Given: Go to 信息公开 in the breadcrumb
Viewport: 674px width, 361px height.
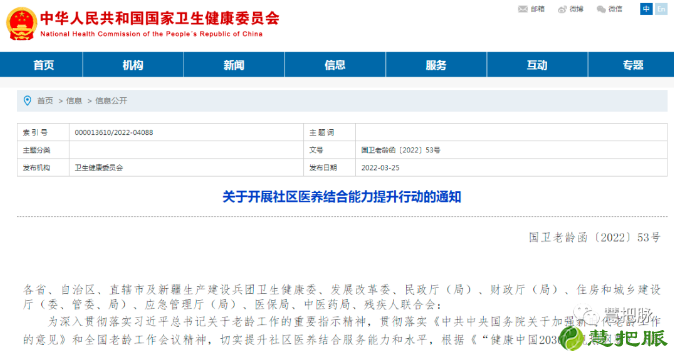Looking at the screenshot, I should tap(111, 101).
